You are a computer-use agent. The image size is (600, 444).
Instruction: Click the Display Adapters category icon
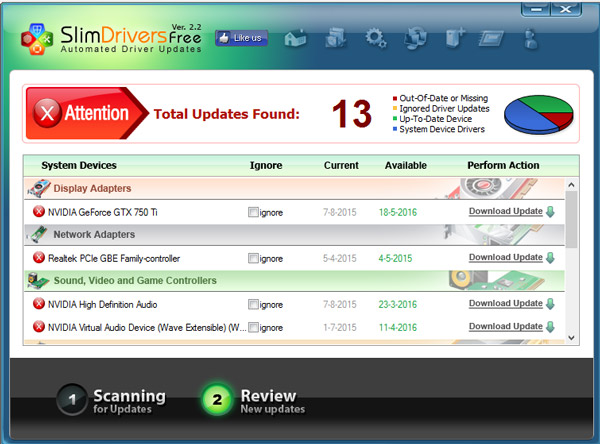(39, 188)
